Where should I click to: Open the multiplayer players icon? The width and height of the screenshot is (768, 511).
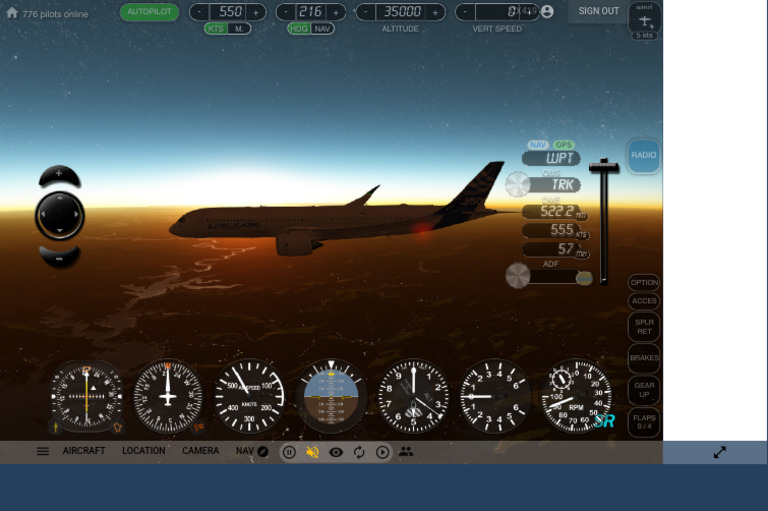coord(406,451)
